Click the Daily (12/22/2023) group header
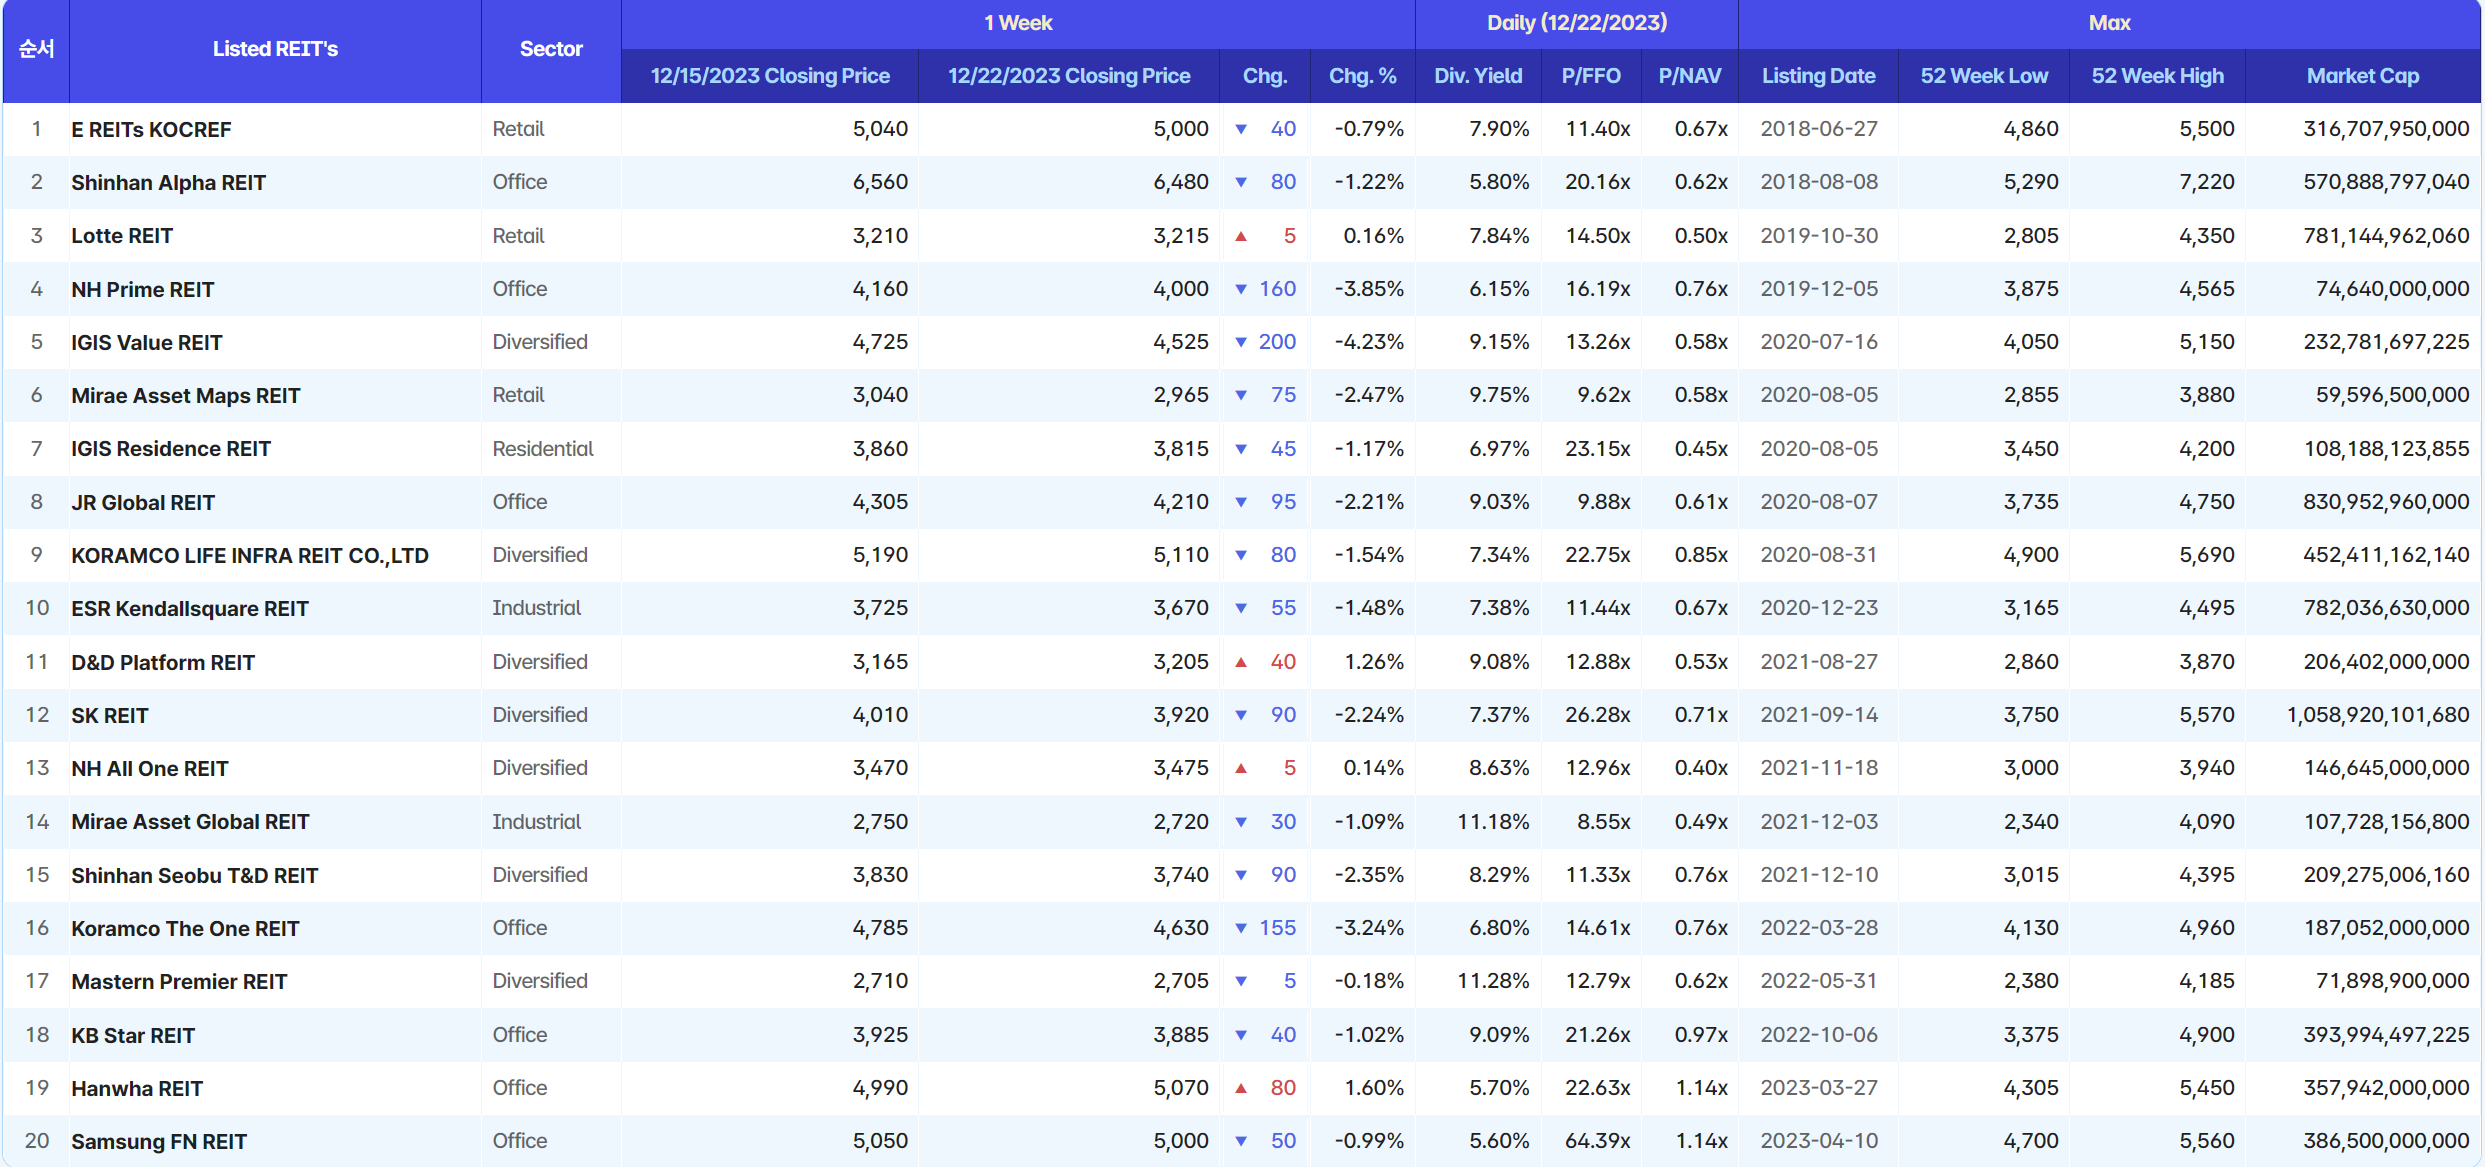Screen dimensions: 2485x1167 [x=1577, y=23]
